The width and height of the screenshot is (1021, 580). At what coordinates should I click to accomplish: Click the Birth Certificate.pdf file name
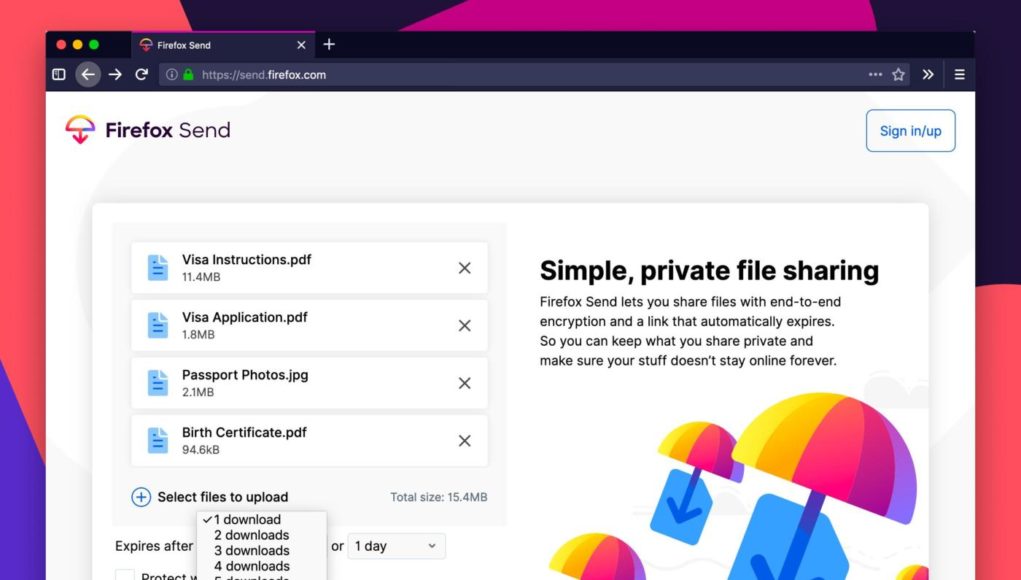pyautogui.click(x=244, y=432)
